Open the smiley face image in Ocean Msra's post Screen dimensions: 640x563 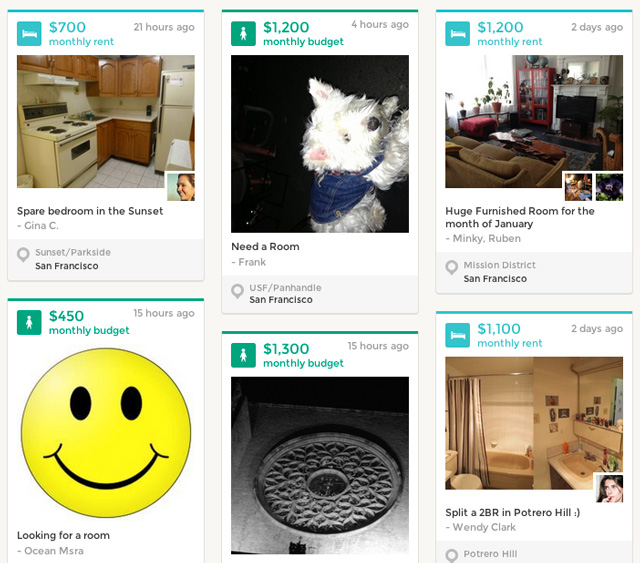pos(106,433)
